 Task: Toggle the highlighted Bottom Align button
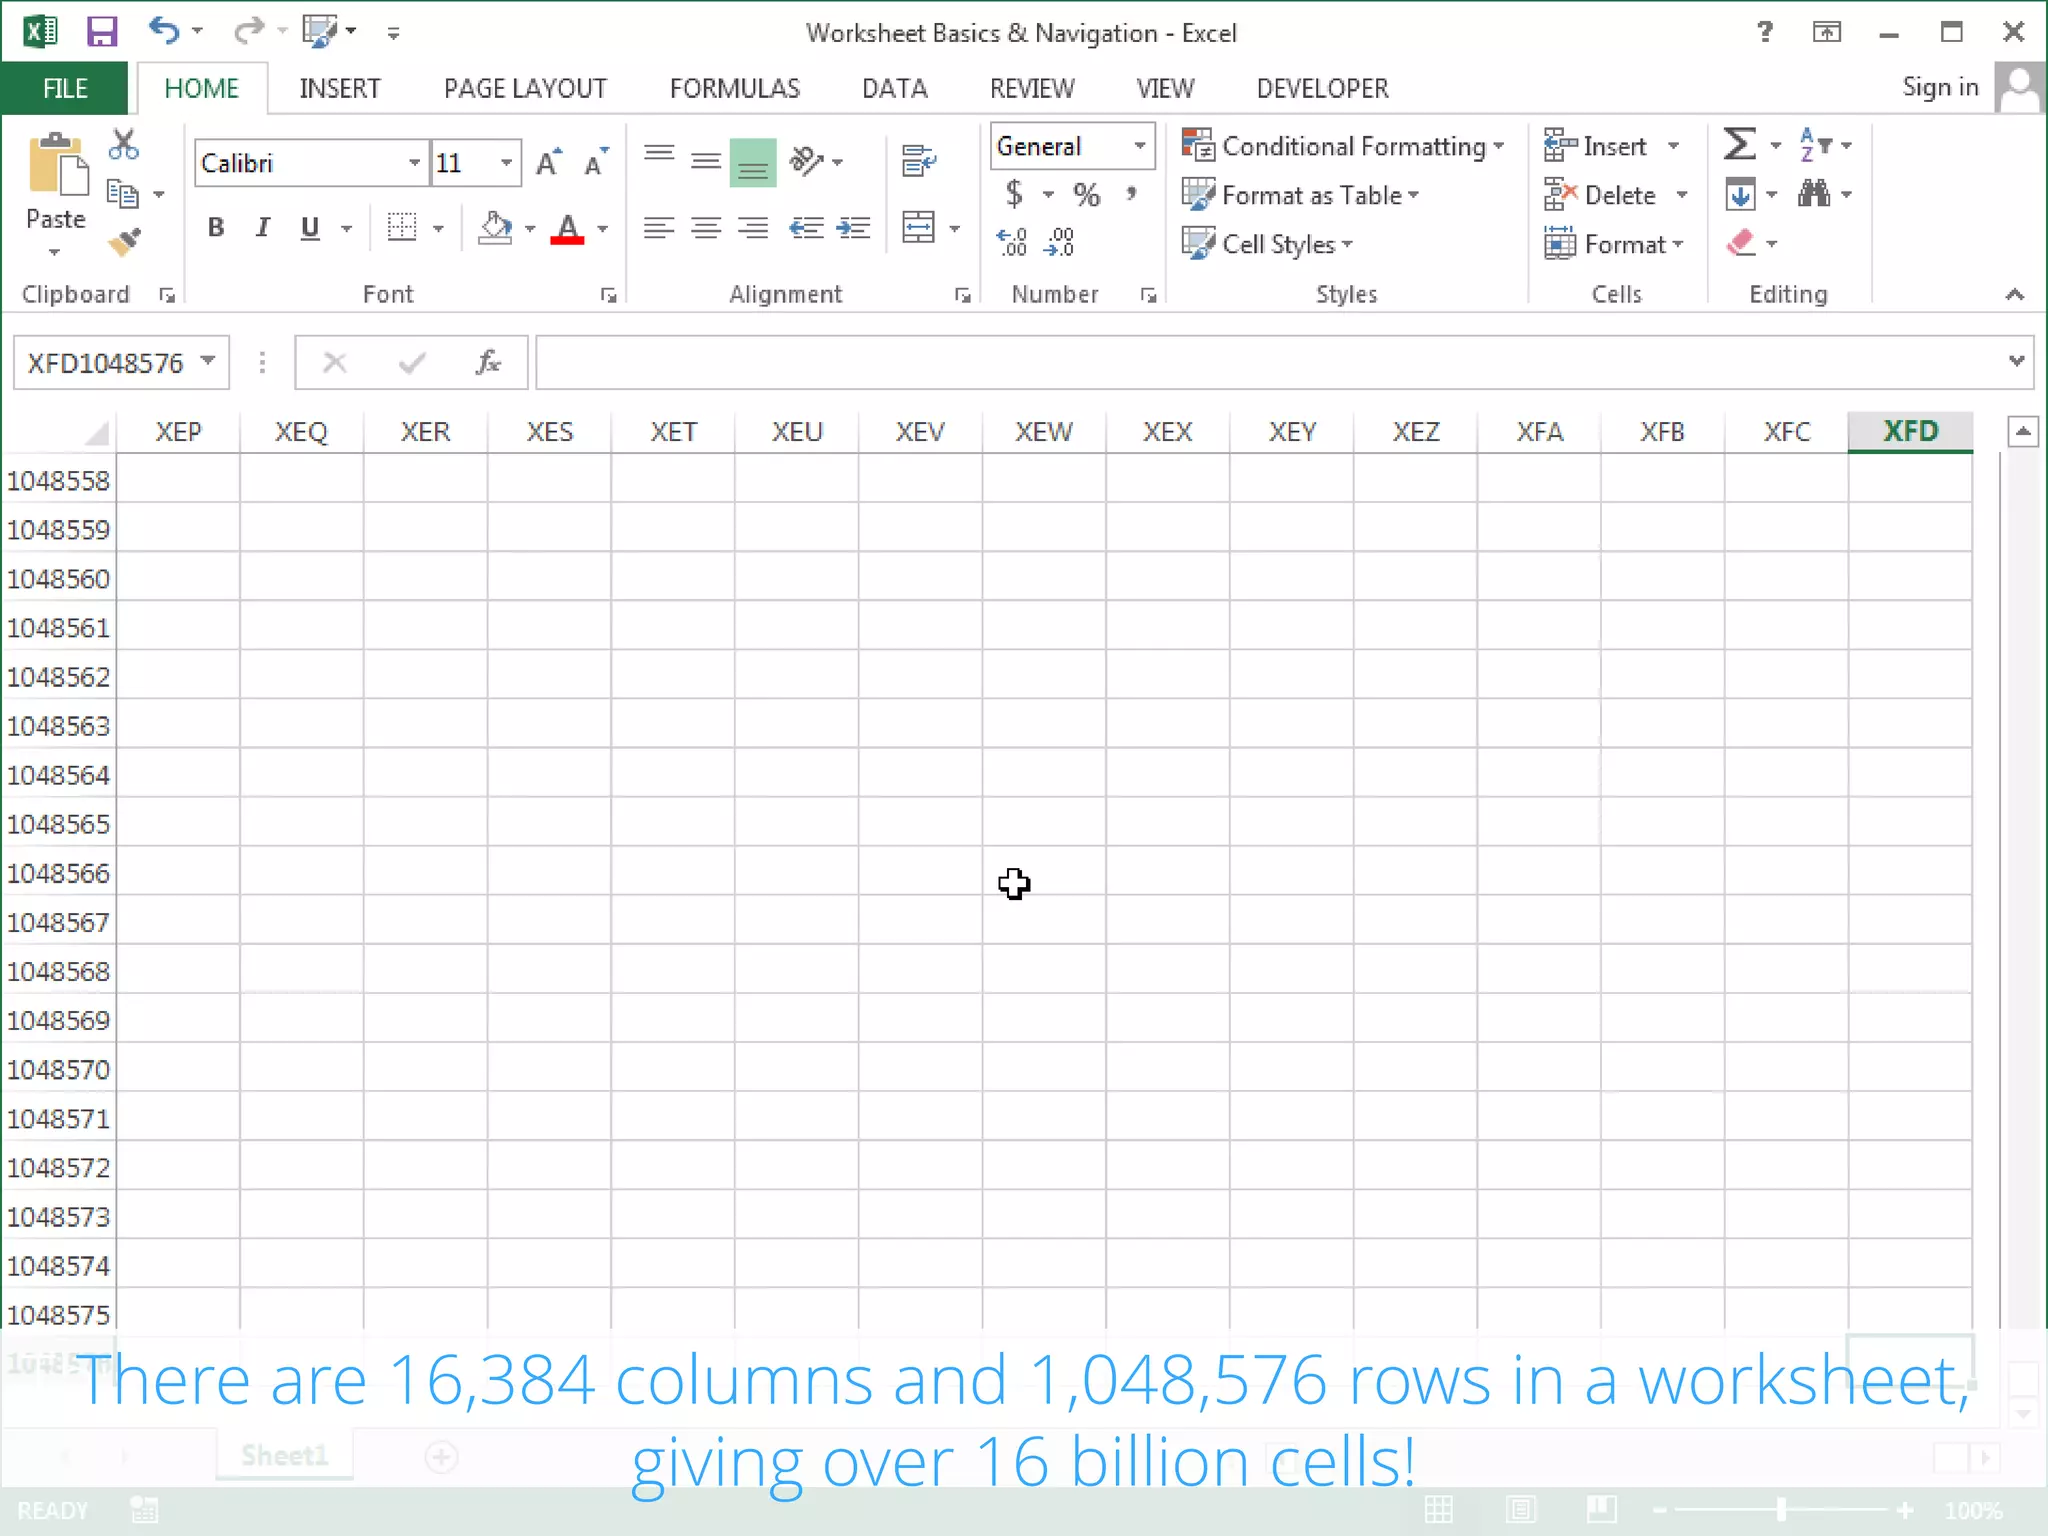[x=753, y=162]
